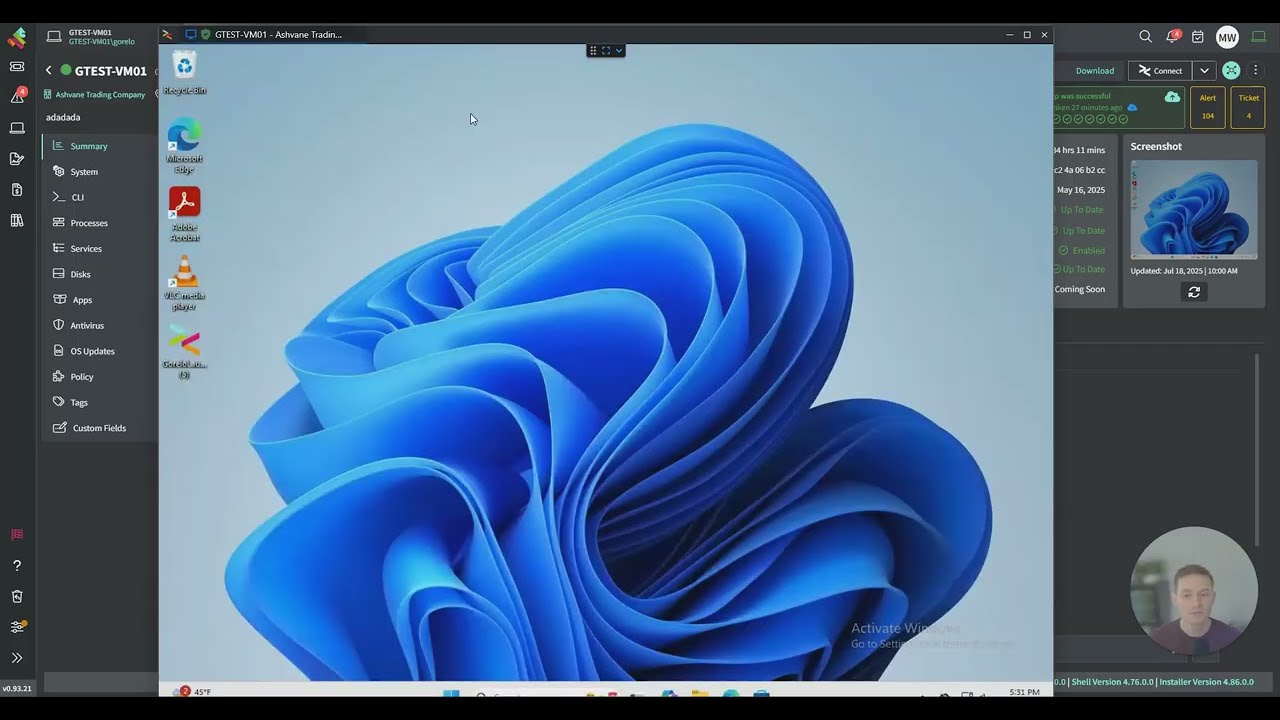Open the settings sliders icon in left rail
The height and width of the screenshot is (720, 1280).
17,627
